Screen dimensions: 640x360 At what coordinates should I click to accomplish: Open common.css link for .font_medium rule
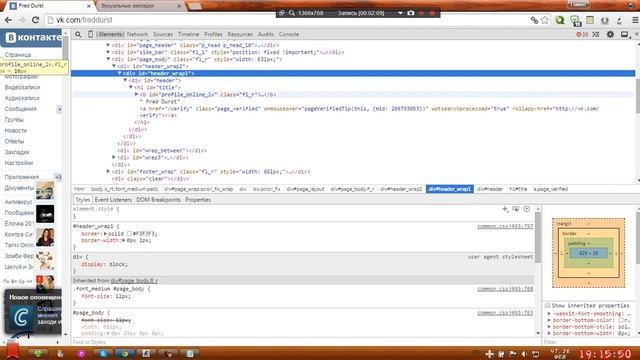(x=505, y=289)
